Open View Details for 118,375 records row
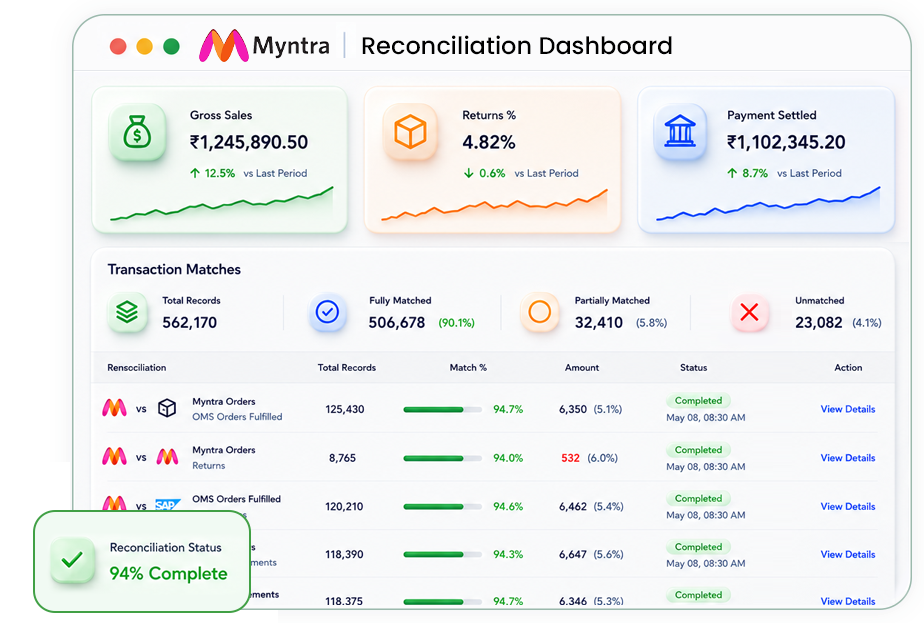Image resolution: width=924 pixels, height=623 pixels. [x=847, y=601]
